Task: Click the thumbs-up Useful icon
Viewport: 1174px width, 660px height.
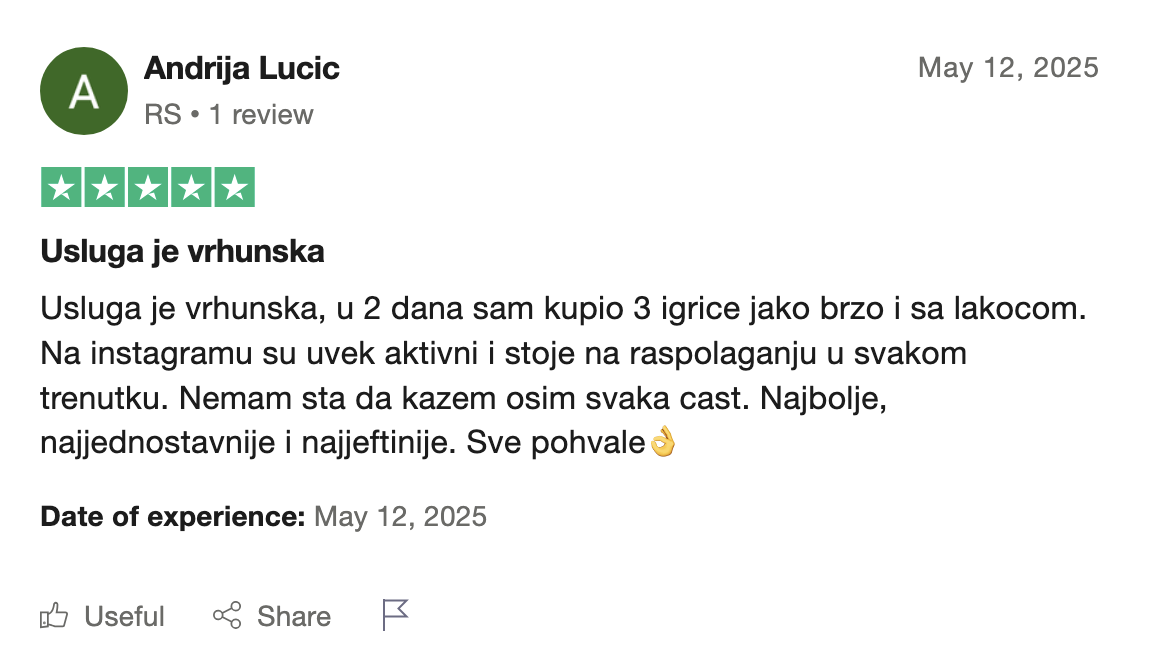Action: pyautogui.click(x=54, y=616)
